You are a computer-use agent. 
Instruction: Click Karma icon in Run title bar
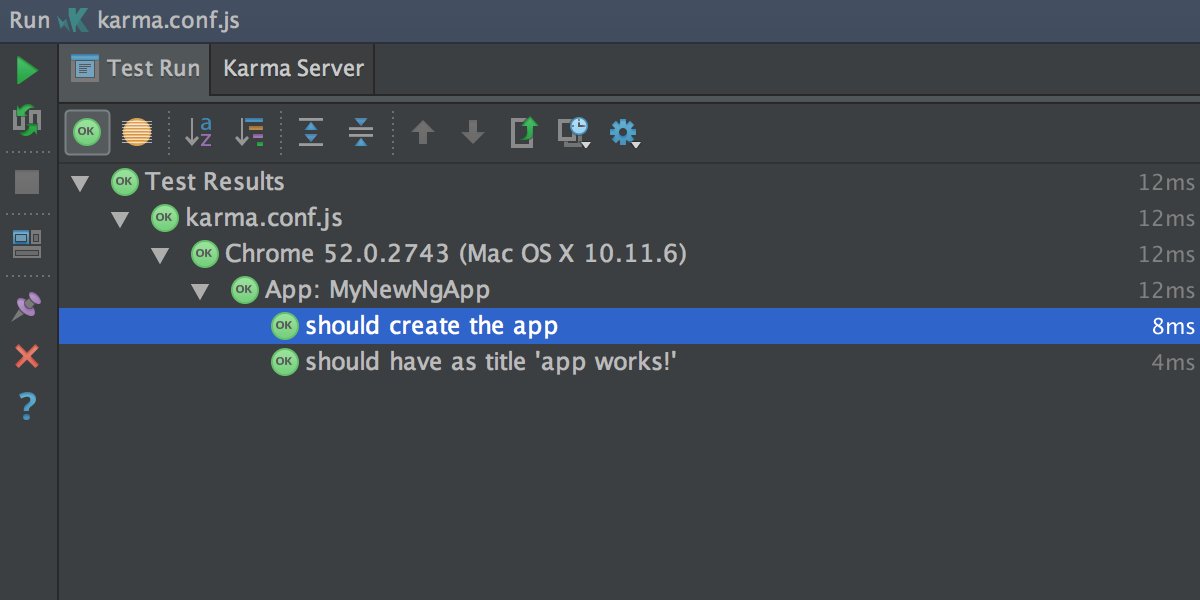(73, 20)
